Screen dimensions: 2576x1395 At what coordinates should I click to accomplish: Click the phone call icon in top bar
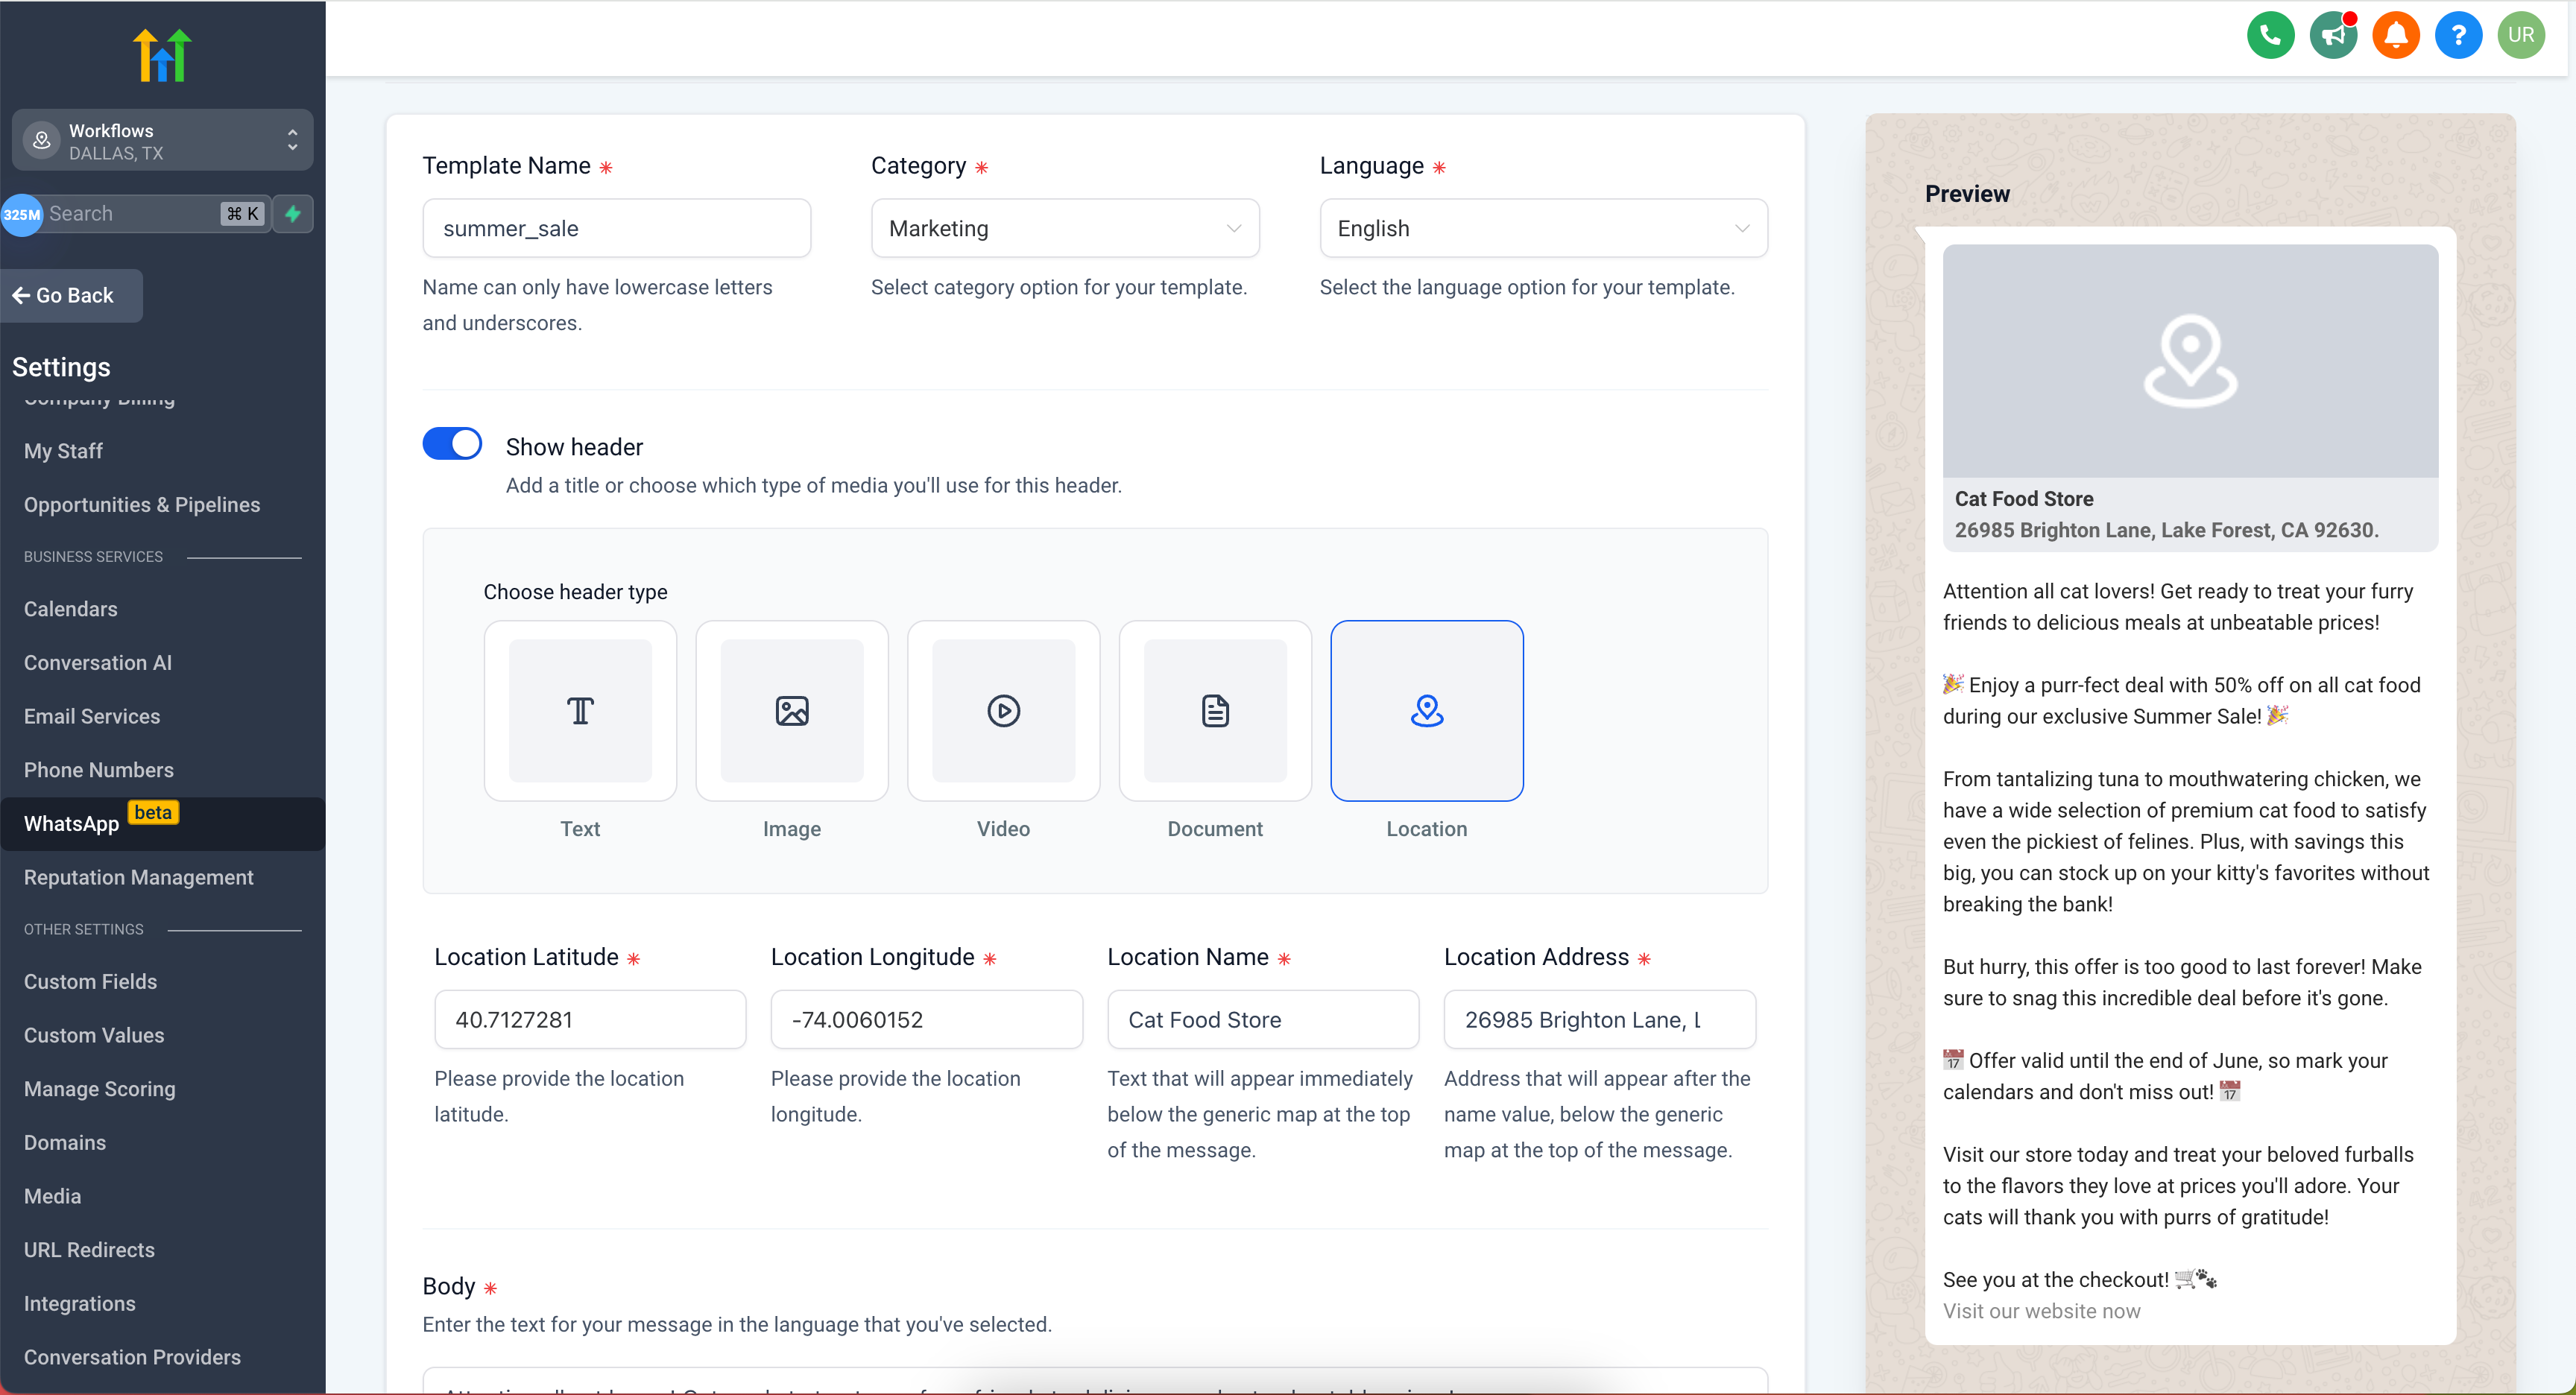pos(2269,33)
